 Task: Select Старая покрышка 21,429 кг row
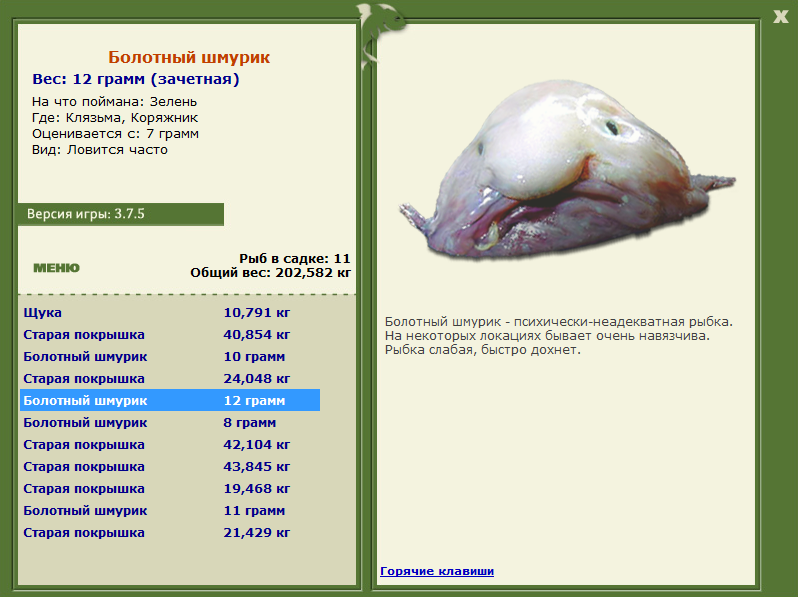tap(170, 532)
